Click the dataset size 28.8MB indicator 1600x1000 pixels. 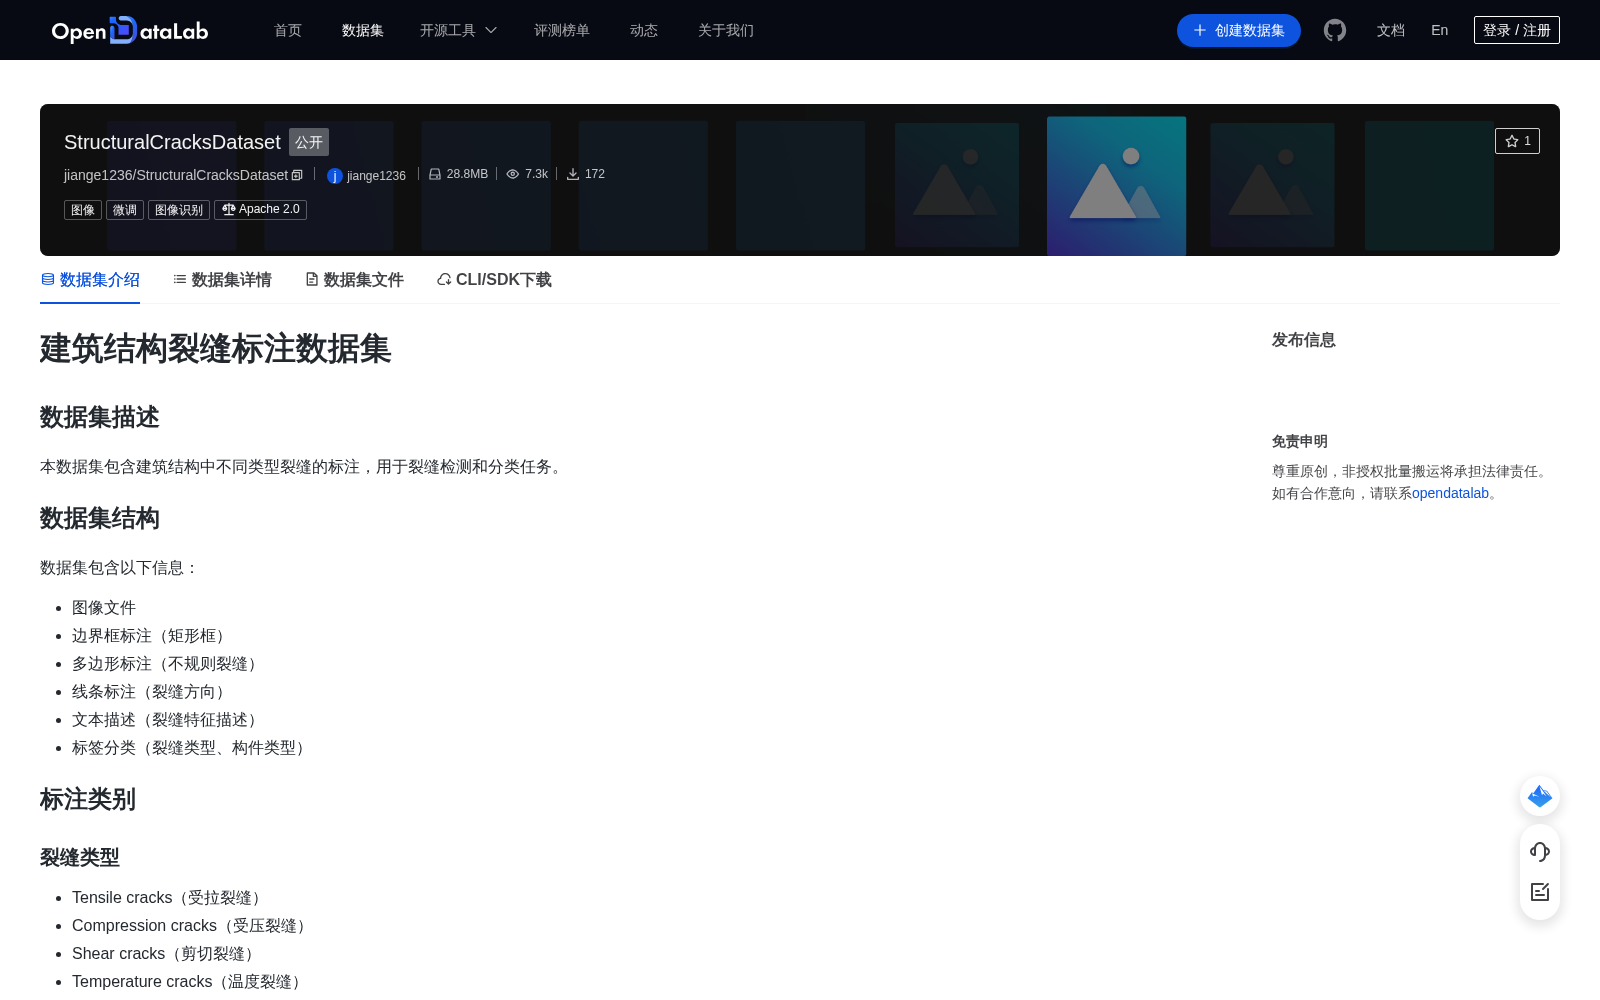coord(459,174)
